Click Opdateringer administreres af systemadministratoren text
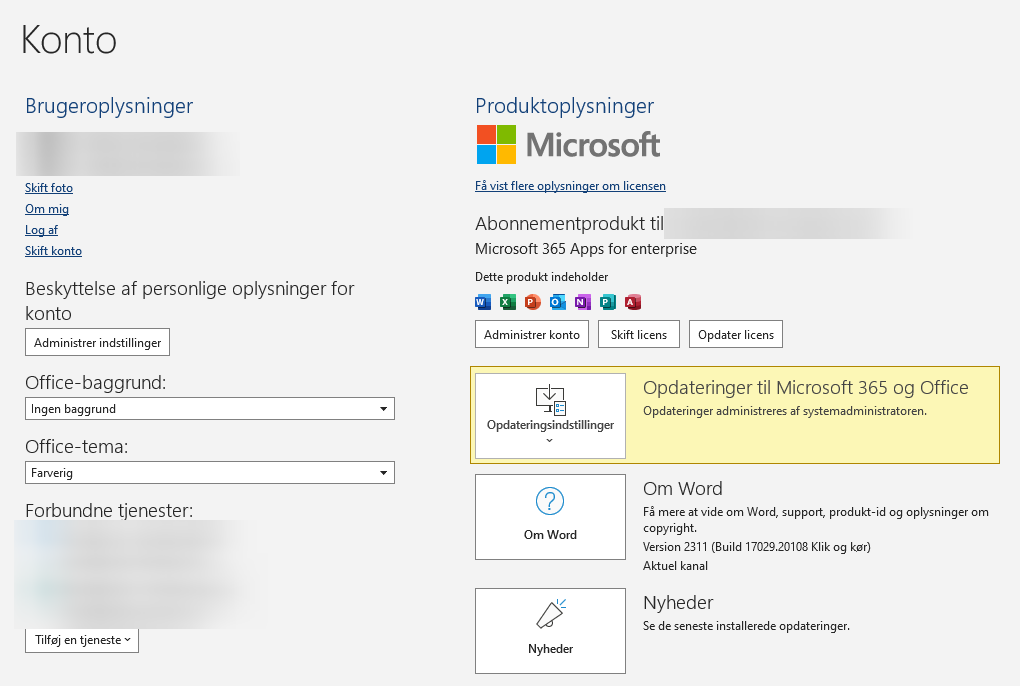 click(785, 411)
